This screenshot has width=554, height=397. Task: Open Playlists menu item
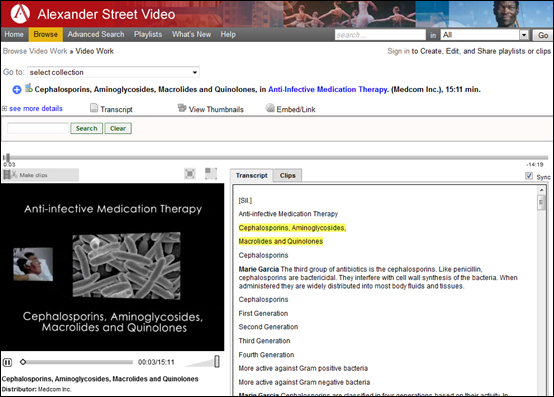(148, 35)
